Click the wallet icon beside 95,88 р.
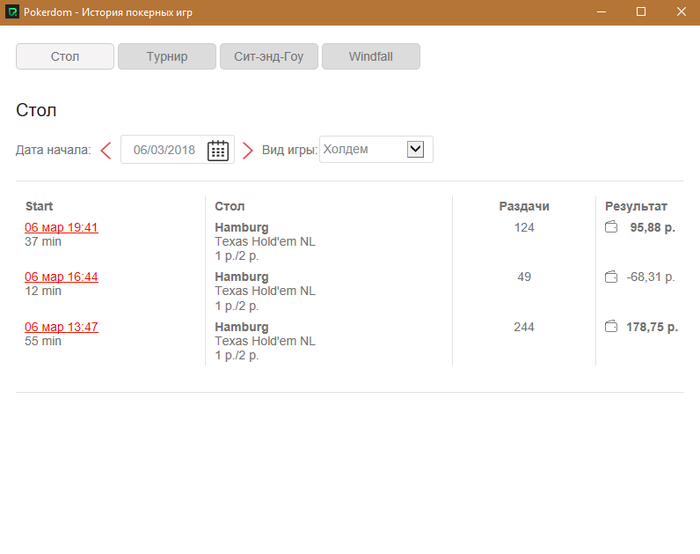The image size is (700, 554). (x=611, y=227)
